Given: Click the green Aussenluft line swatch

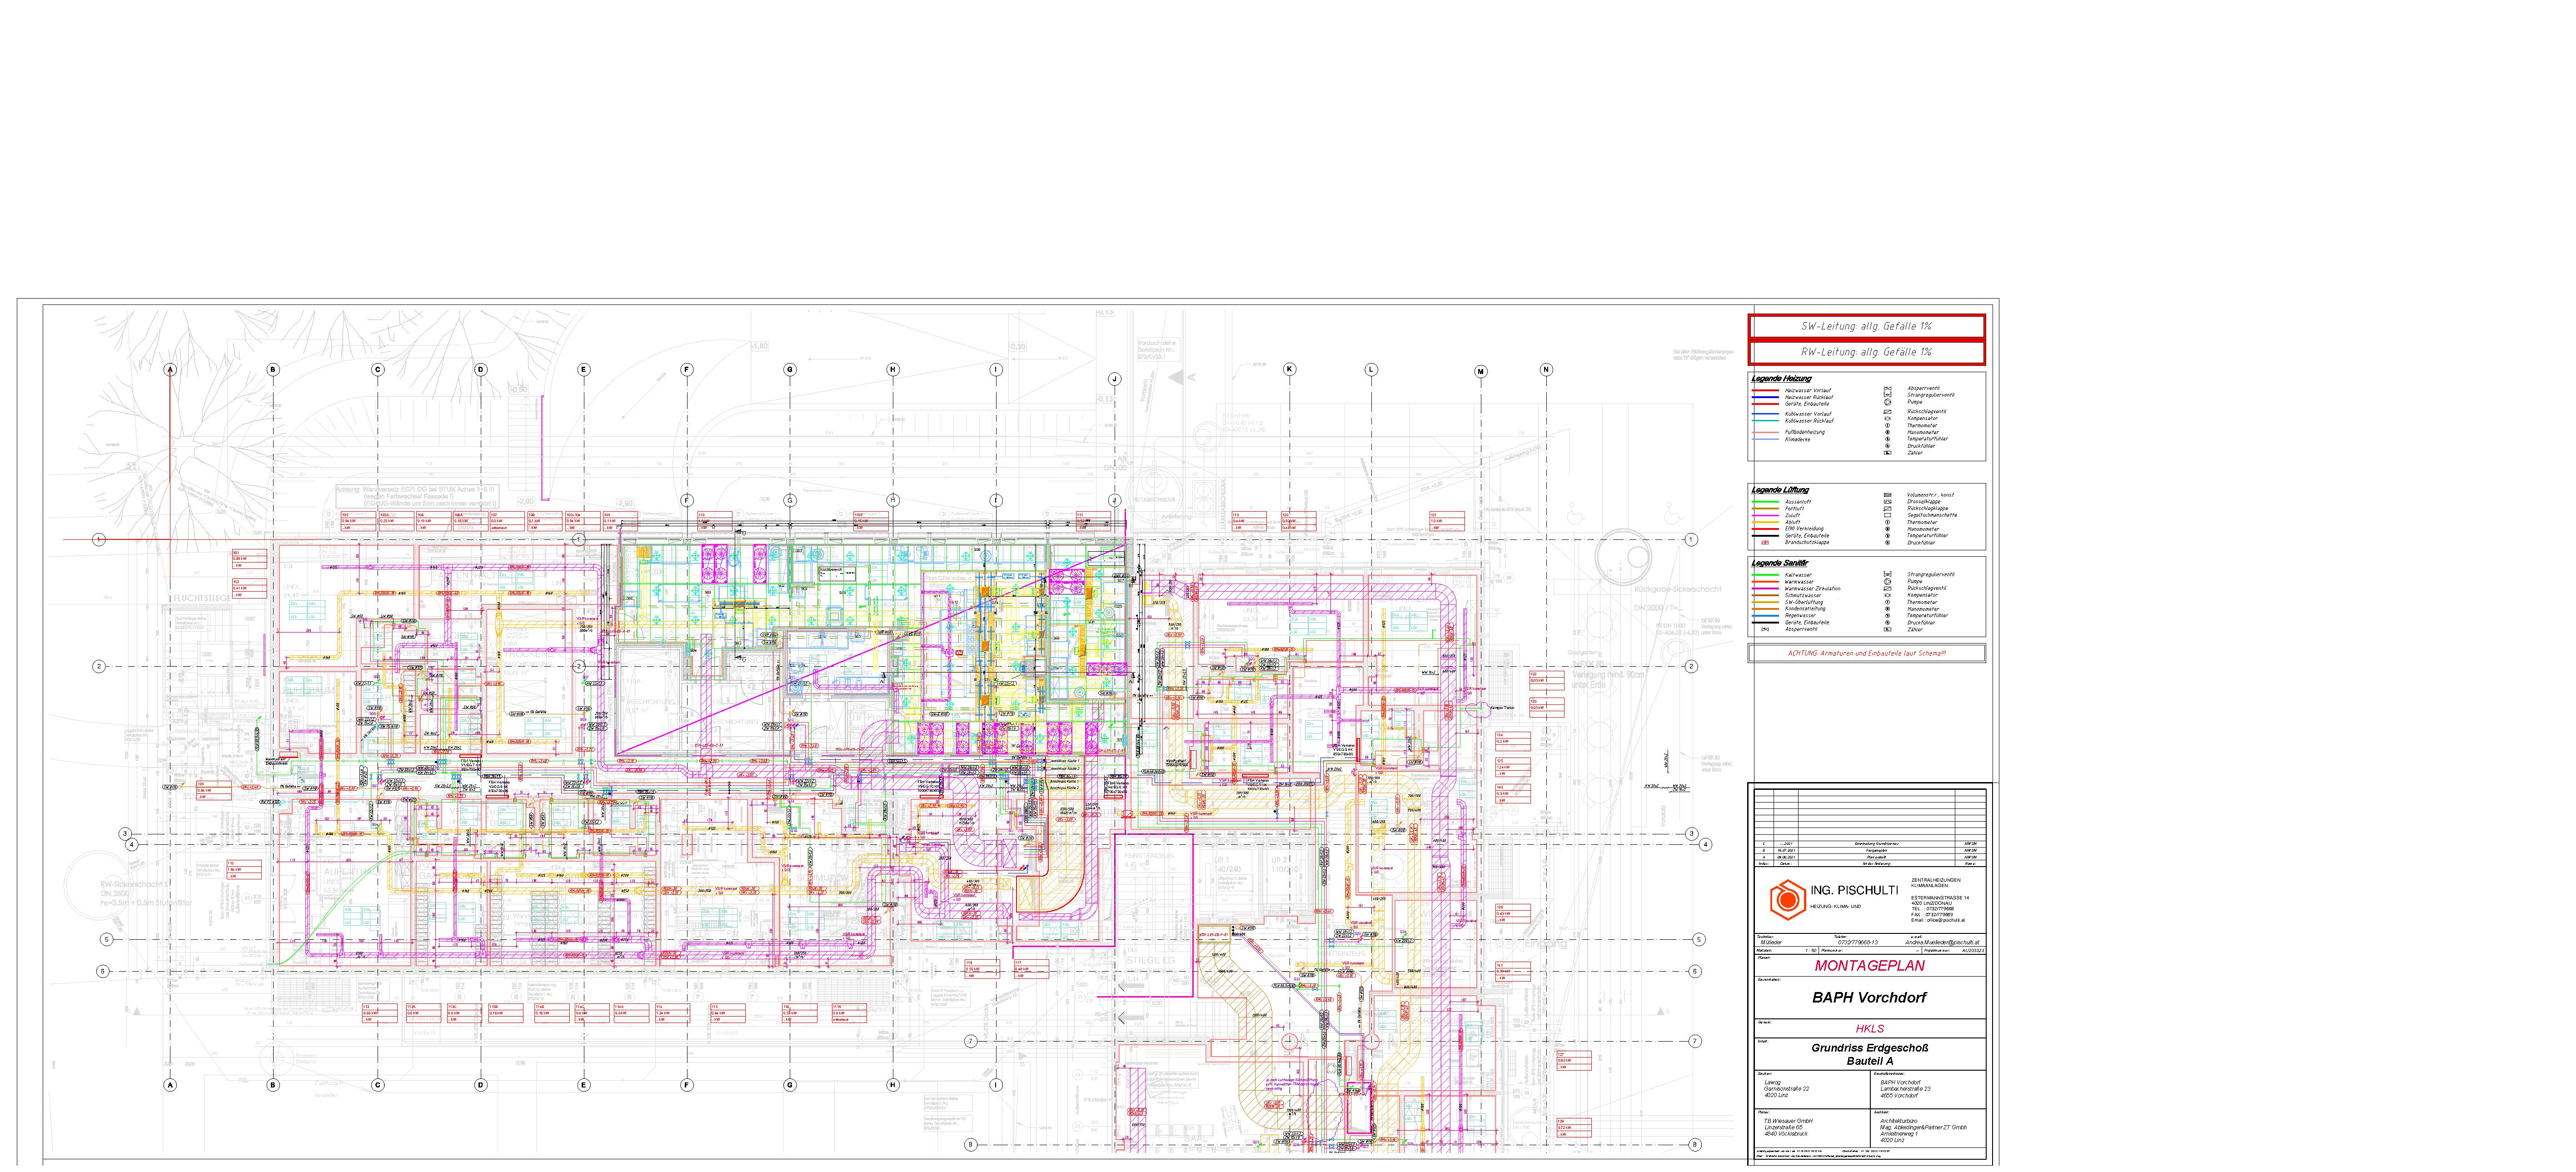Looking at the screenshot, I should coord(1766,502).
